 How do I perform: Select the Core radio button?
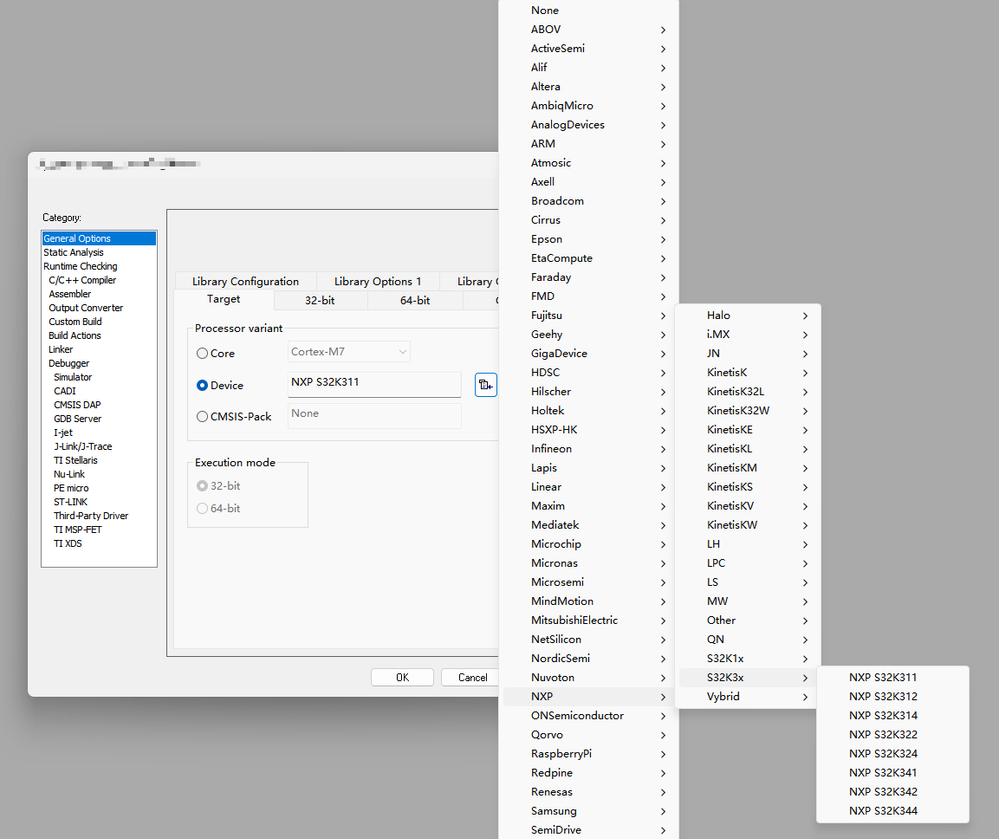tap(200, 352)
